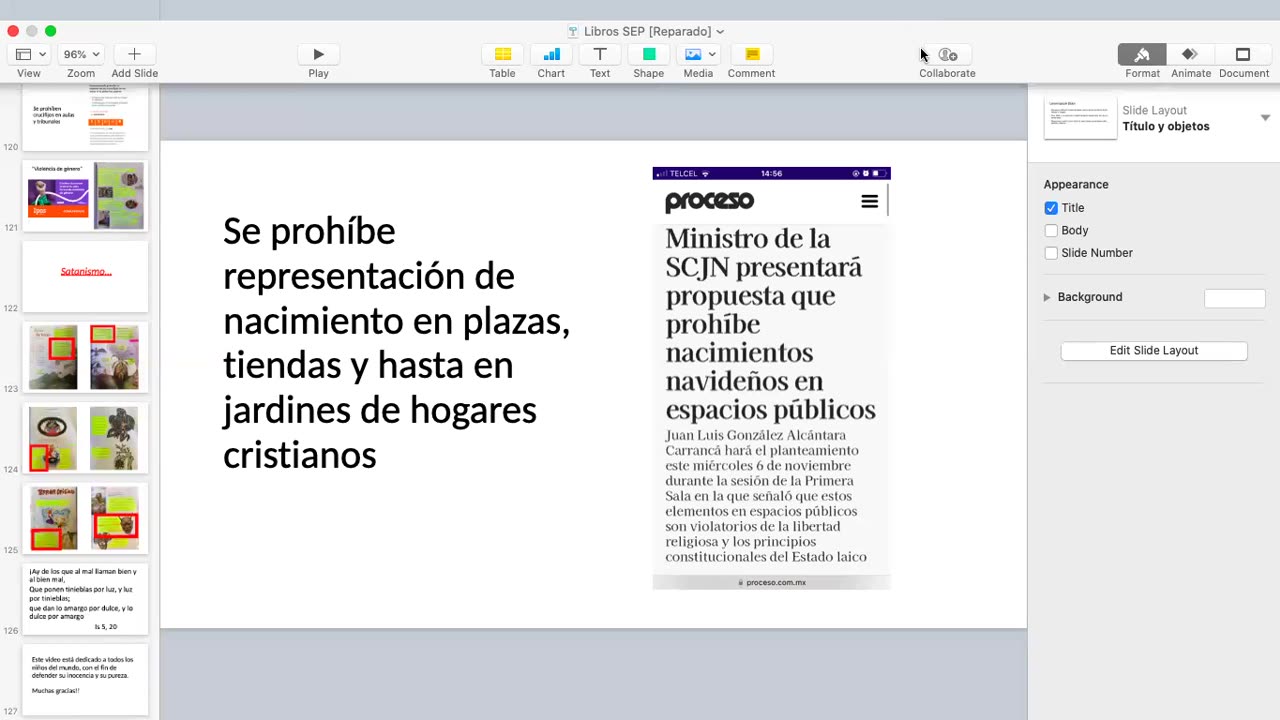Open the Background color well
The width and height of the screenshot is (1280, 720).
[1235, 297]
